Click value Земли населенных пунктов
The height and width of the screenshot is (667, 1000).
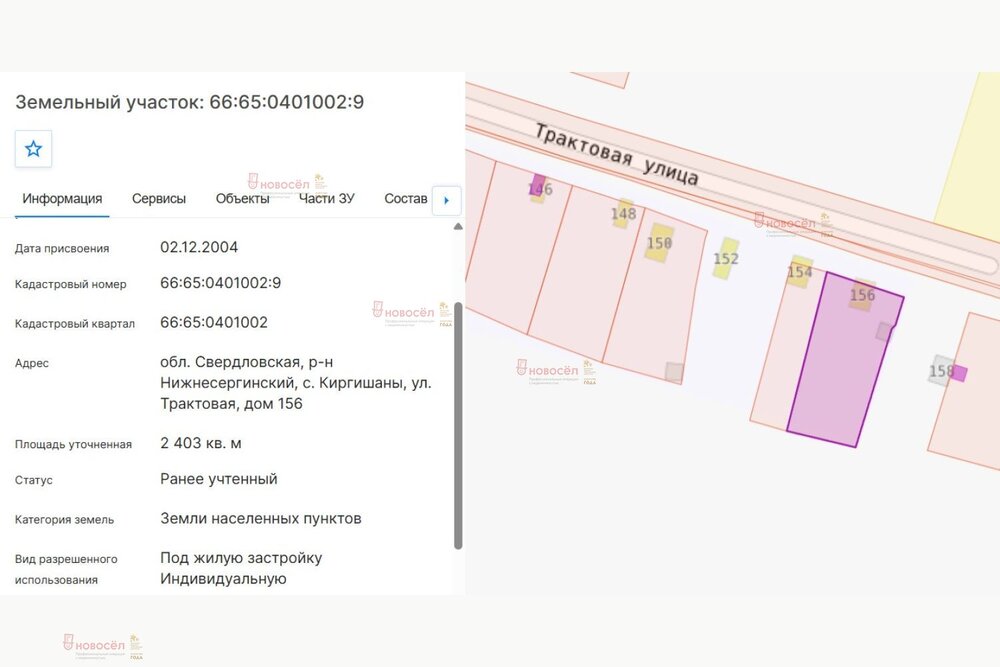coord(261,518)
